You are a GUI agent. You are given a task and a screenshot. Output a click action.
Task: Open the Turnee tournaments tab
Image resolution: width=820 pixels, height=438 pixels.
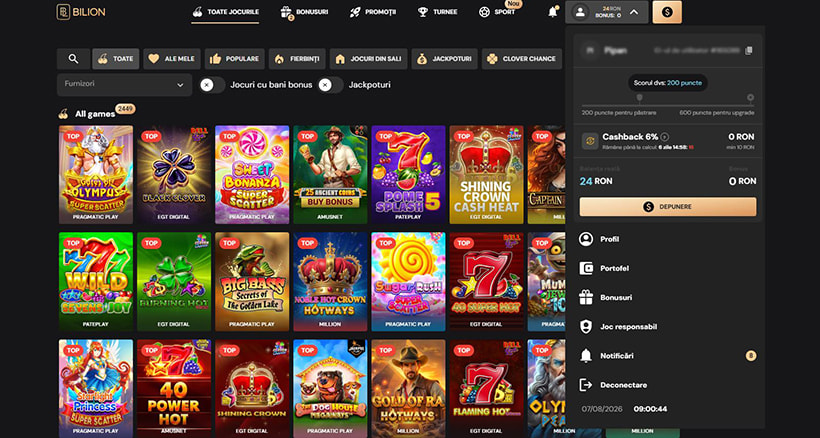click(x=437, y=12)
